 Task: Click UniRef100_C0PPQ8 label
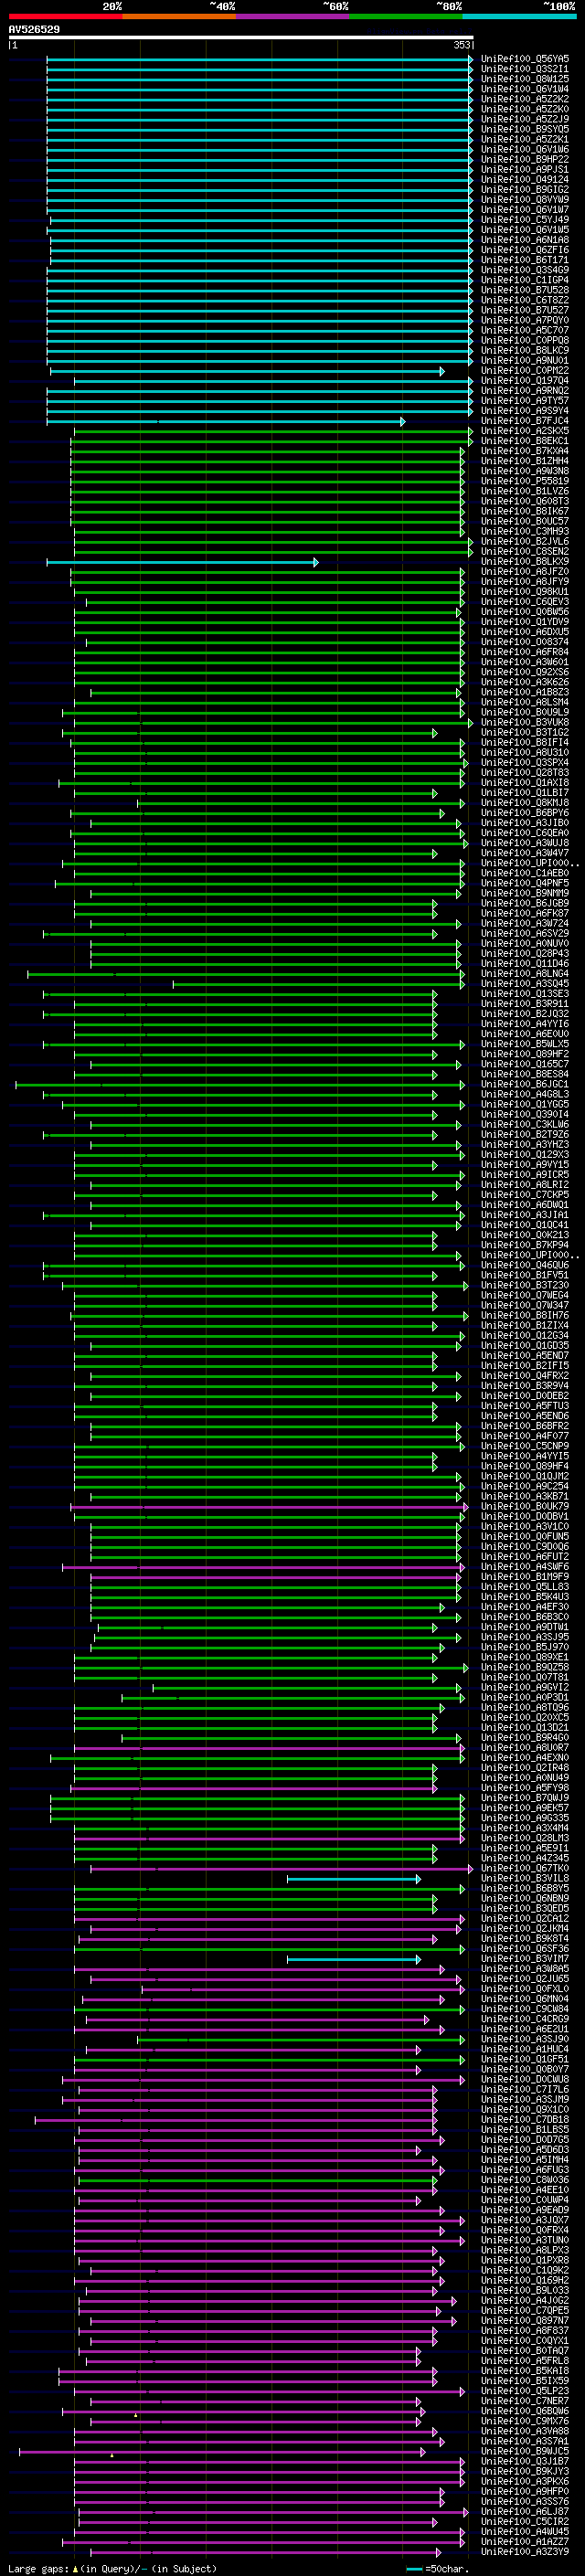coord(525,340)
